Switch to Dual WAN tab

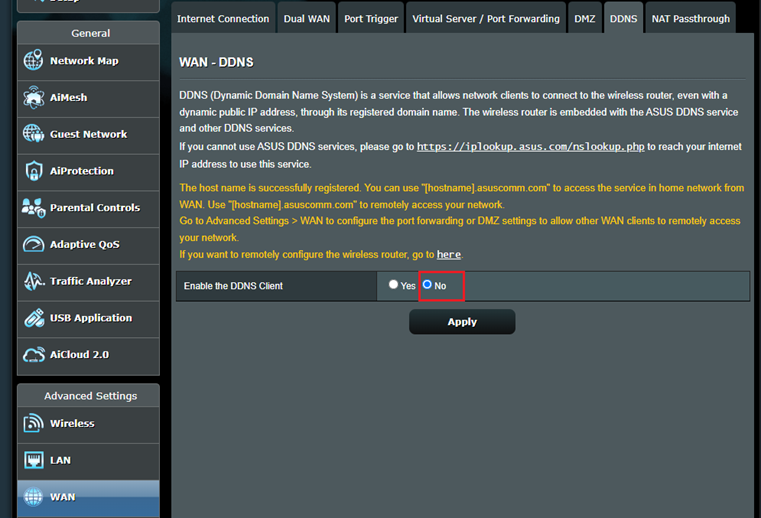[x=307, y=18]
